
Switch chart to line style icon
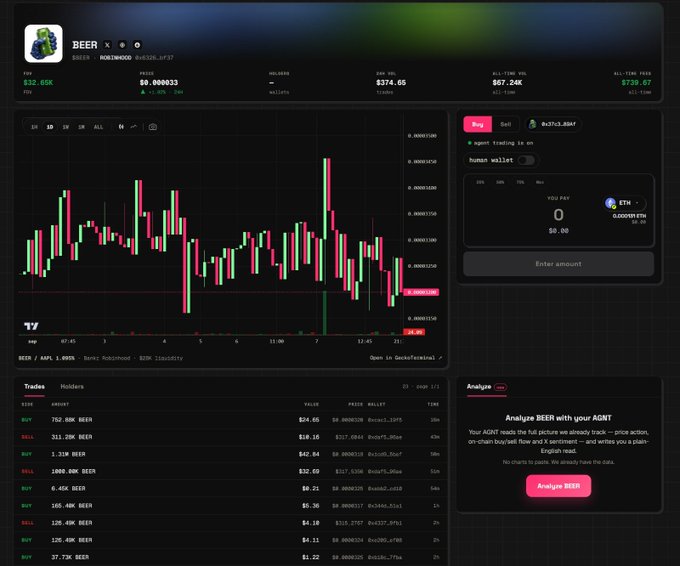tap(134, 127)
